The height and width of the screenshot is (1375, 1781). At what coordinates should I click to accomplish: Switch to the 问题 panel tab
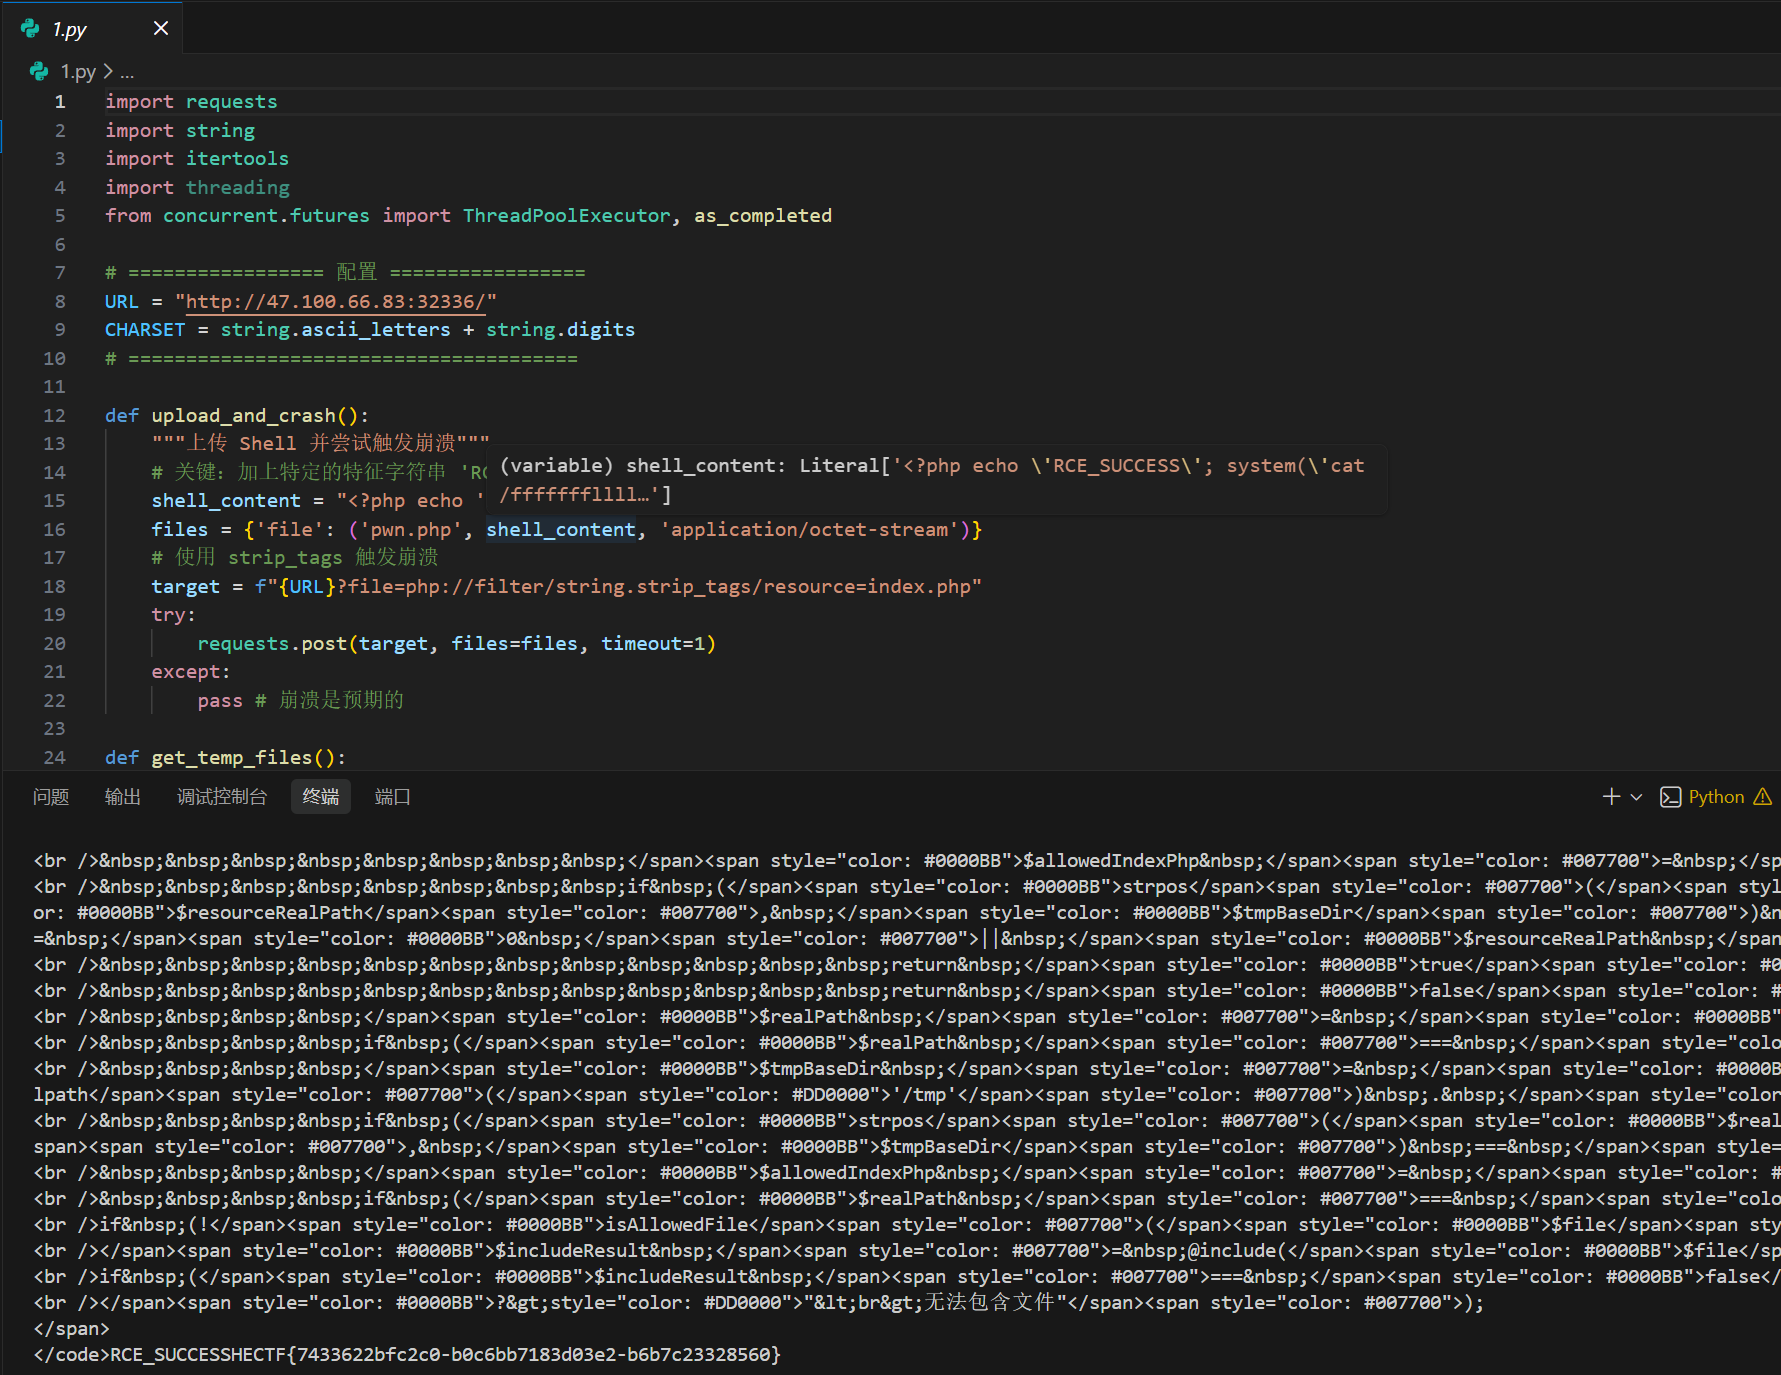coord(51,796)
